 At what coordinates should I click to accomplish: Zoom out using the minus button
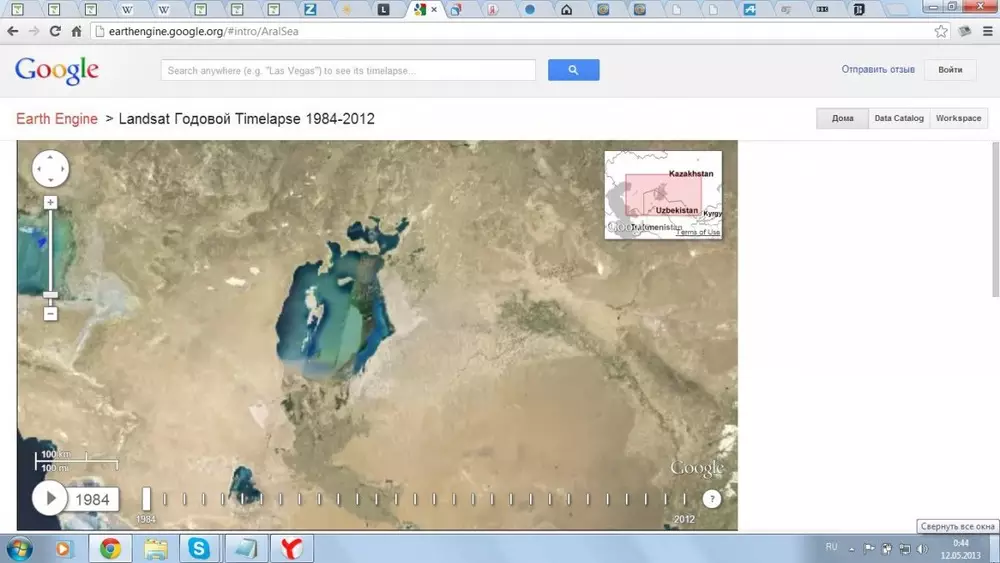50,314
